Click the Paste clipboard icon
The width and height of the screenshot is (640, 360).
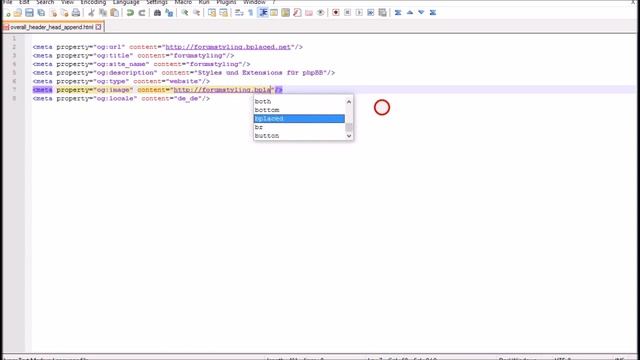click(x=115, y=13)
